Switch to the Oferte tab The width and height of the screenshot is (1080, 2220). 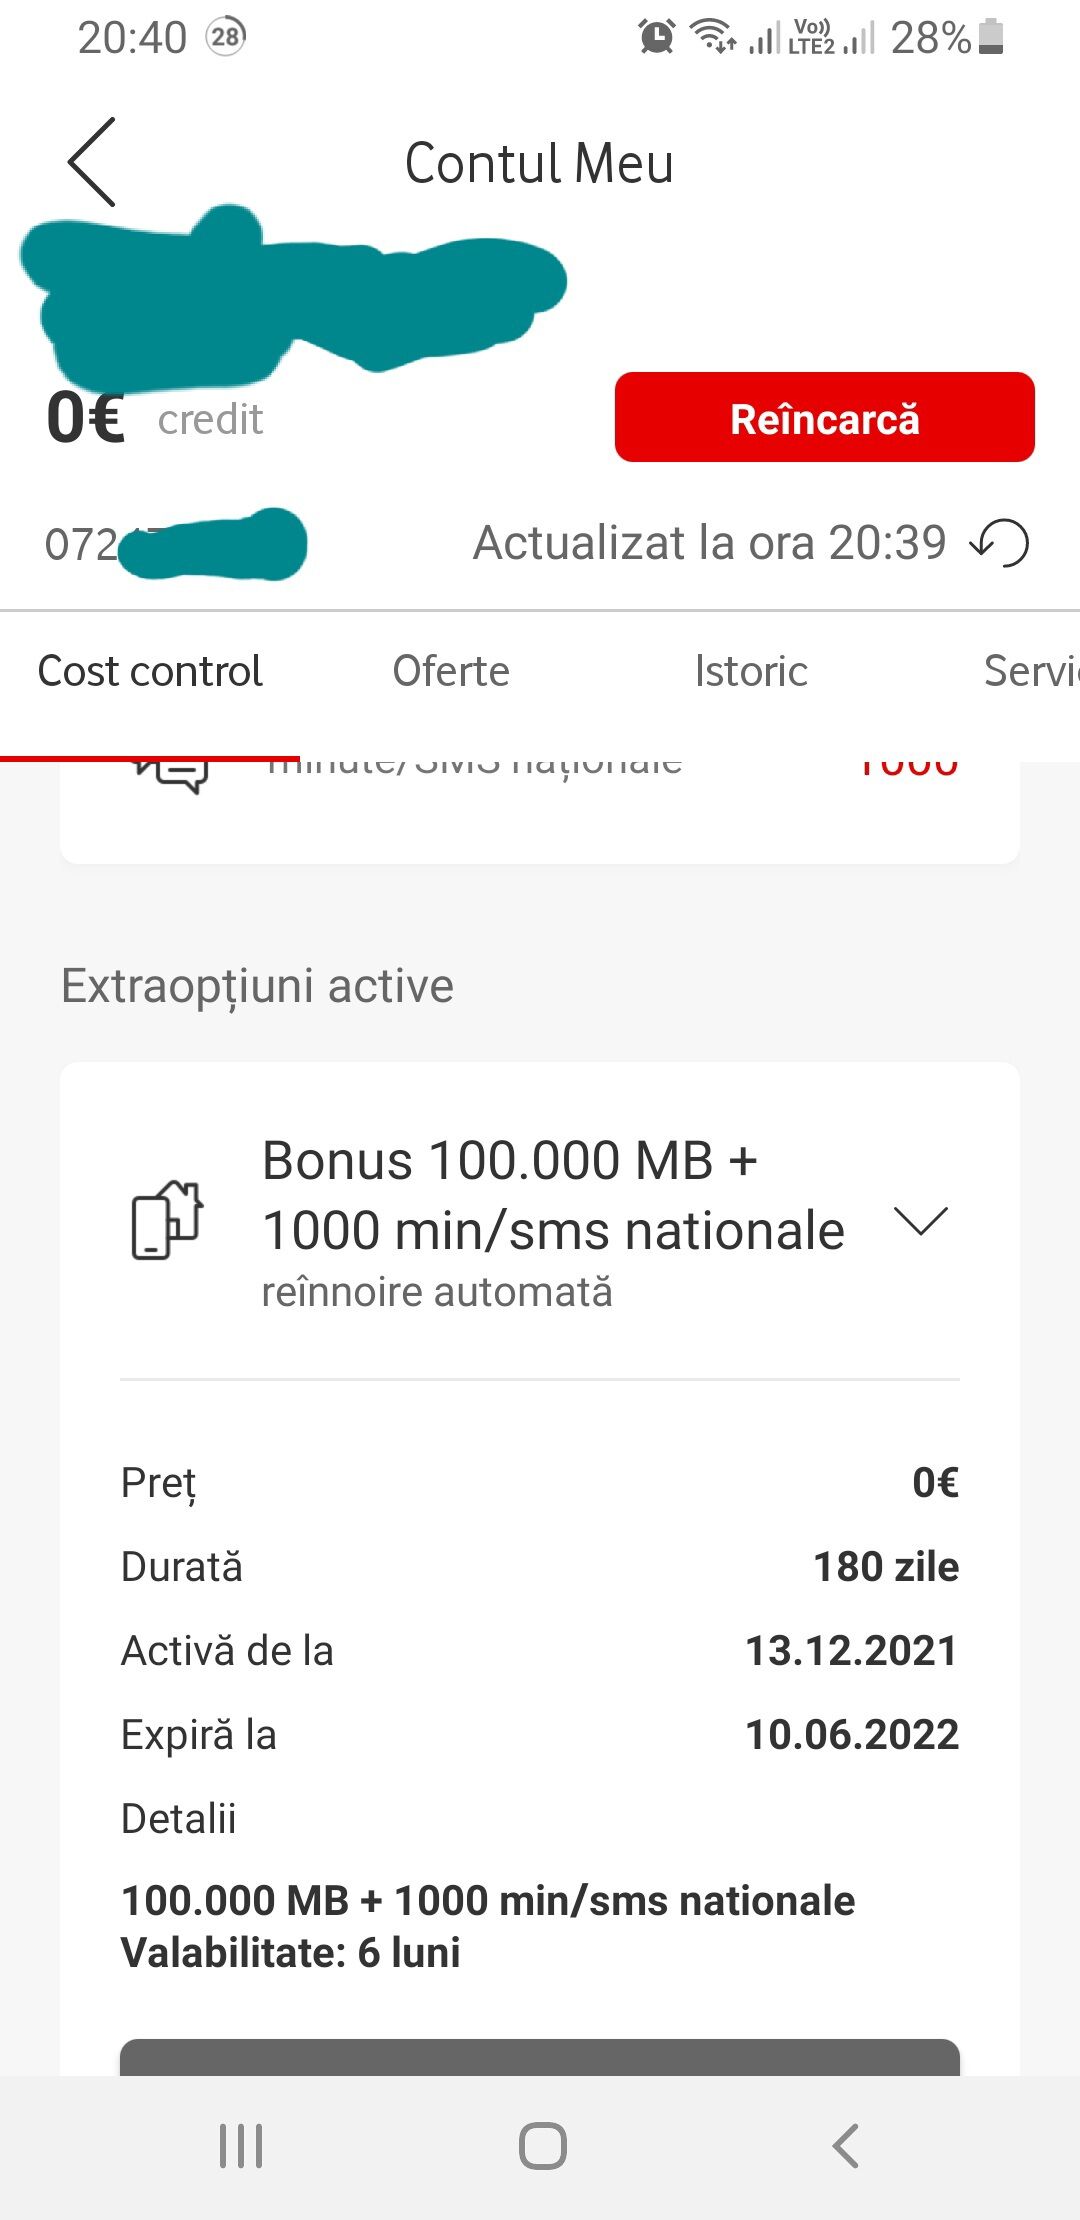[451, 671]
